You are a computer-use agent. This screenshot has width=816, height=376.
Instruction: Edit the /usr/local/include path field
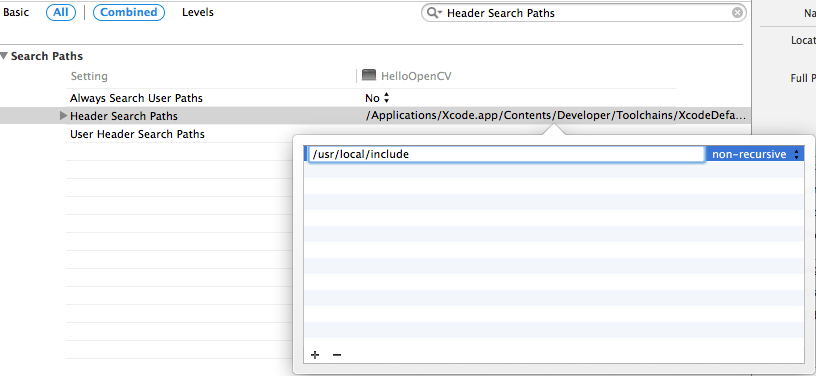pos(507,154)
